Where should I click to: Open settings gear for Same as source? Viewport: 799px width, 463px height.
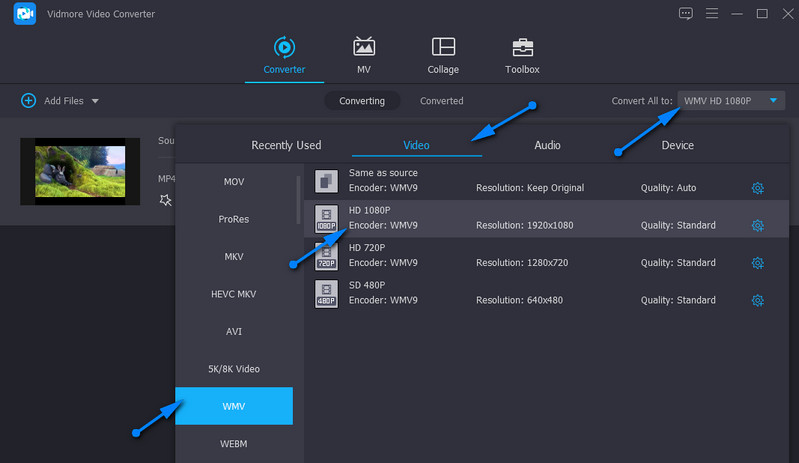757,188
